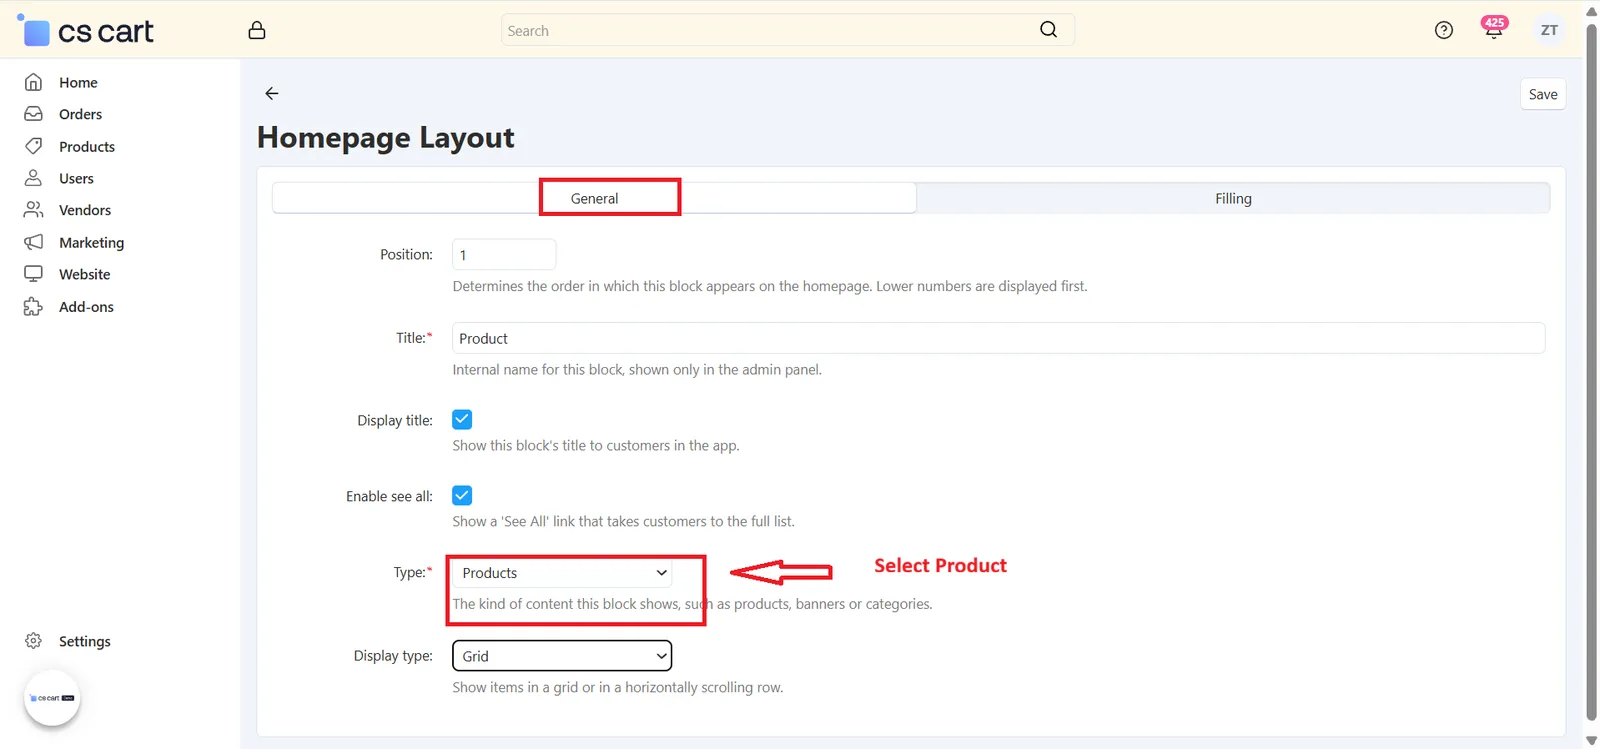Open Products label in the sidebar
The height and width of the screenshot is (749, 1600).
[87, 146]
